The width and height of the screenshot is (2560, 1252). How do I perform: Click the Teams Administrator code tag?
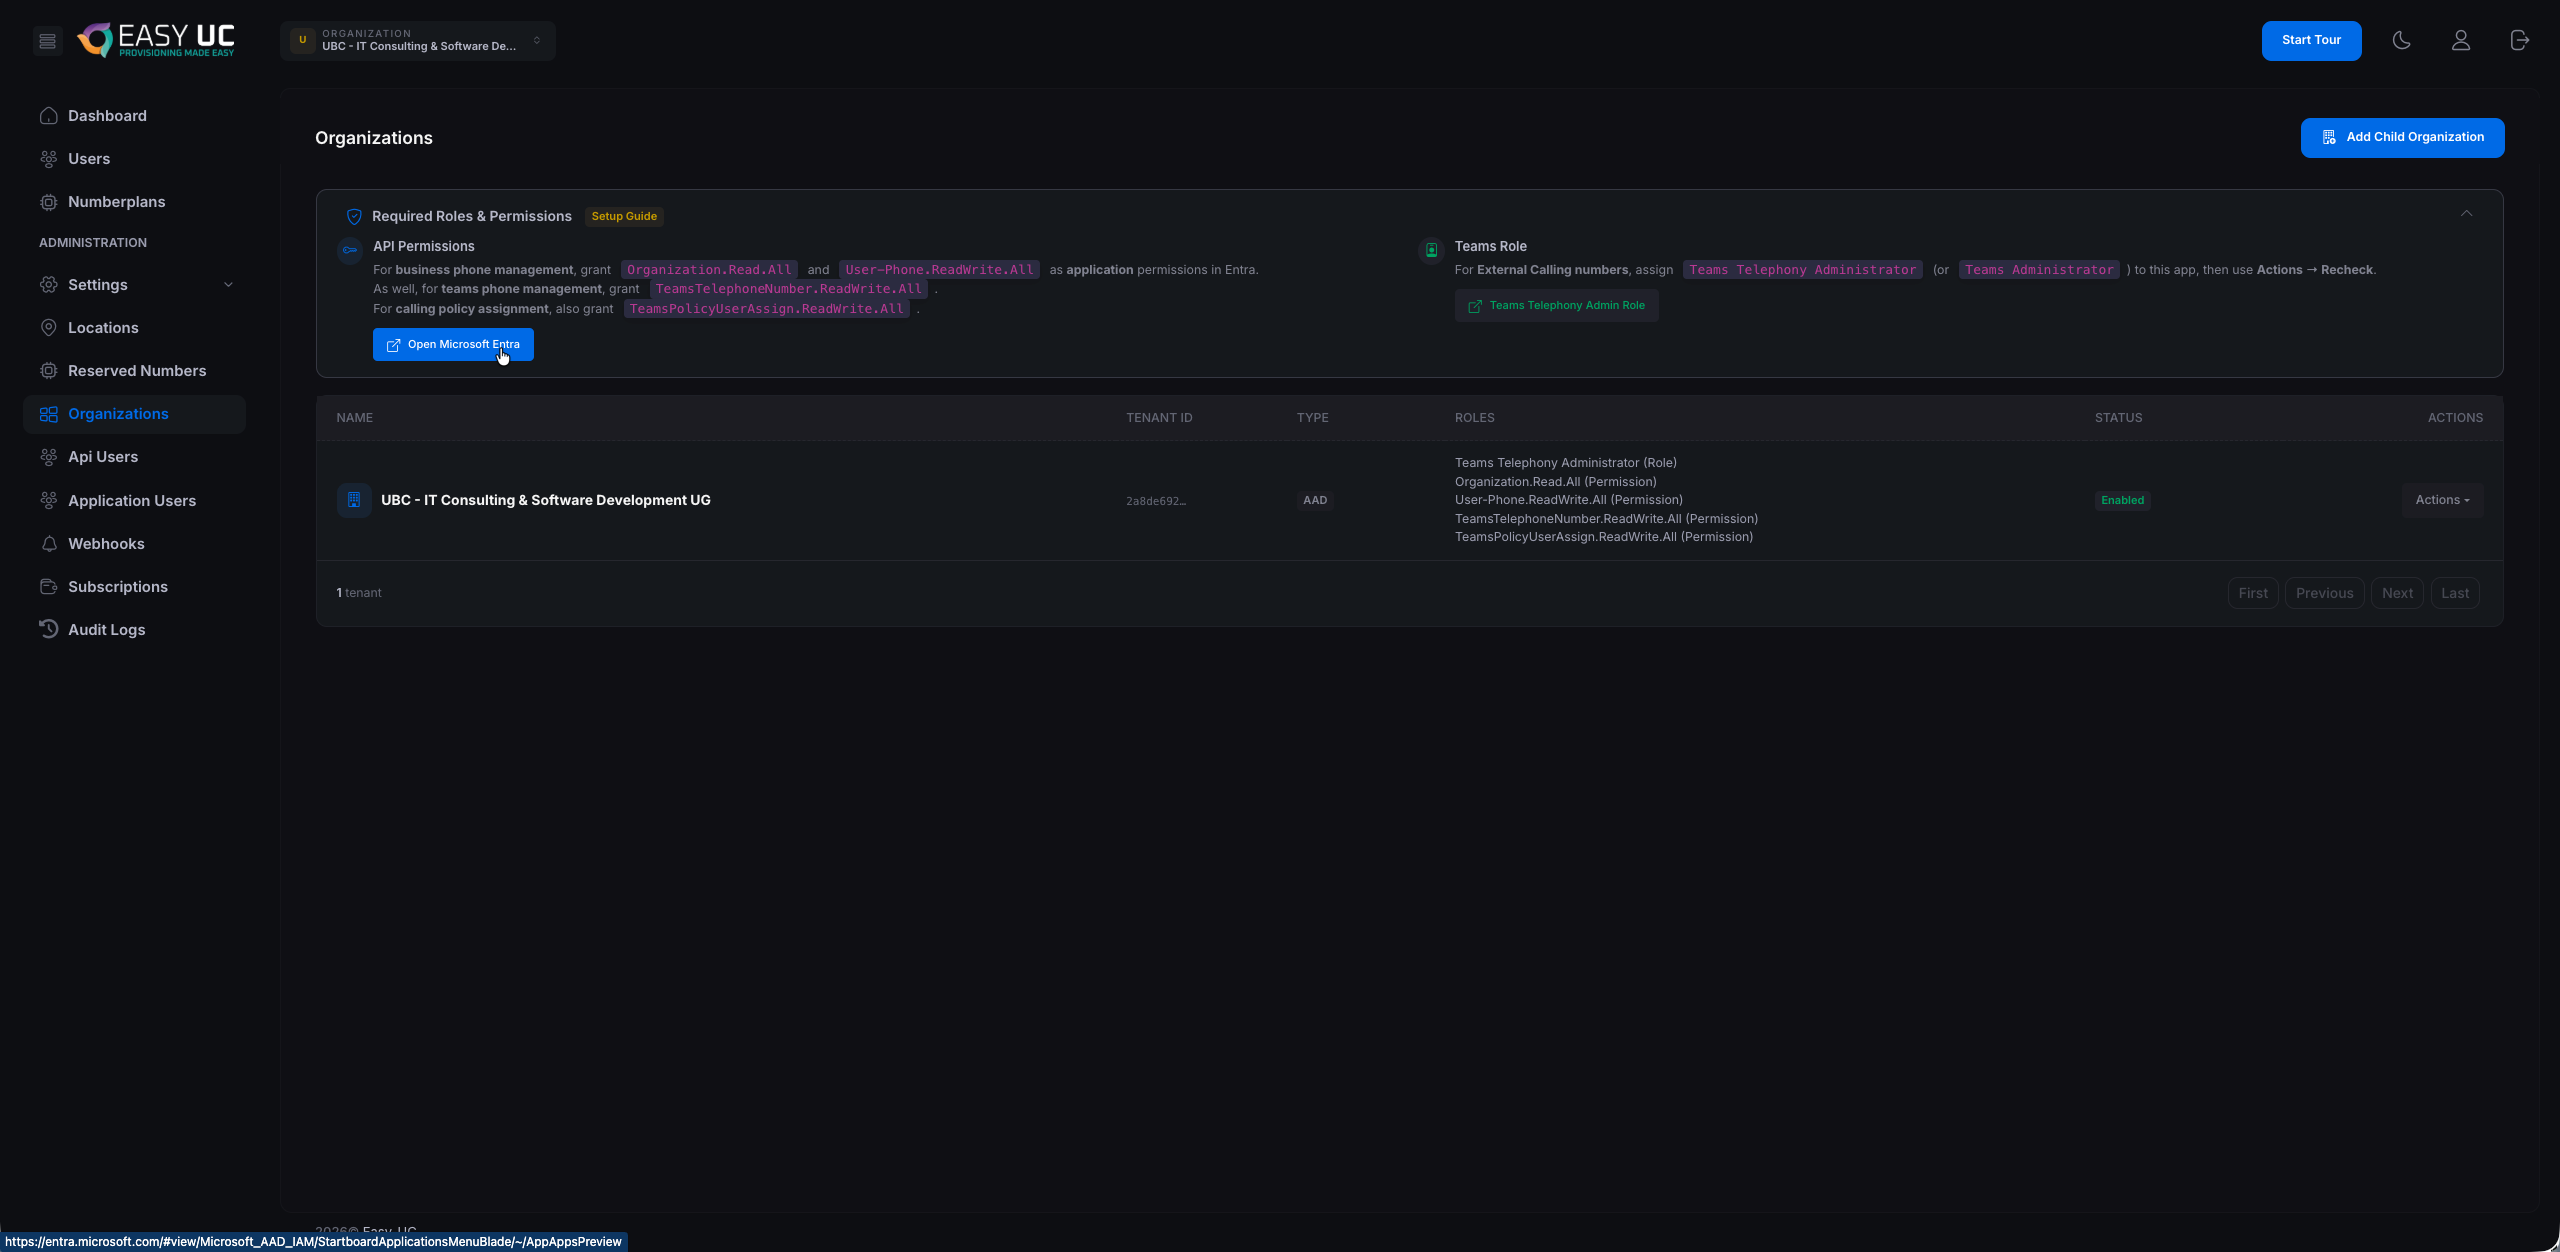coord(2039,270)
